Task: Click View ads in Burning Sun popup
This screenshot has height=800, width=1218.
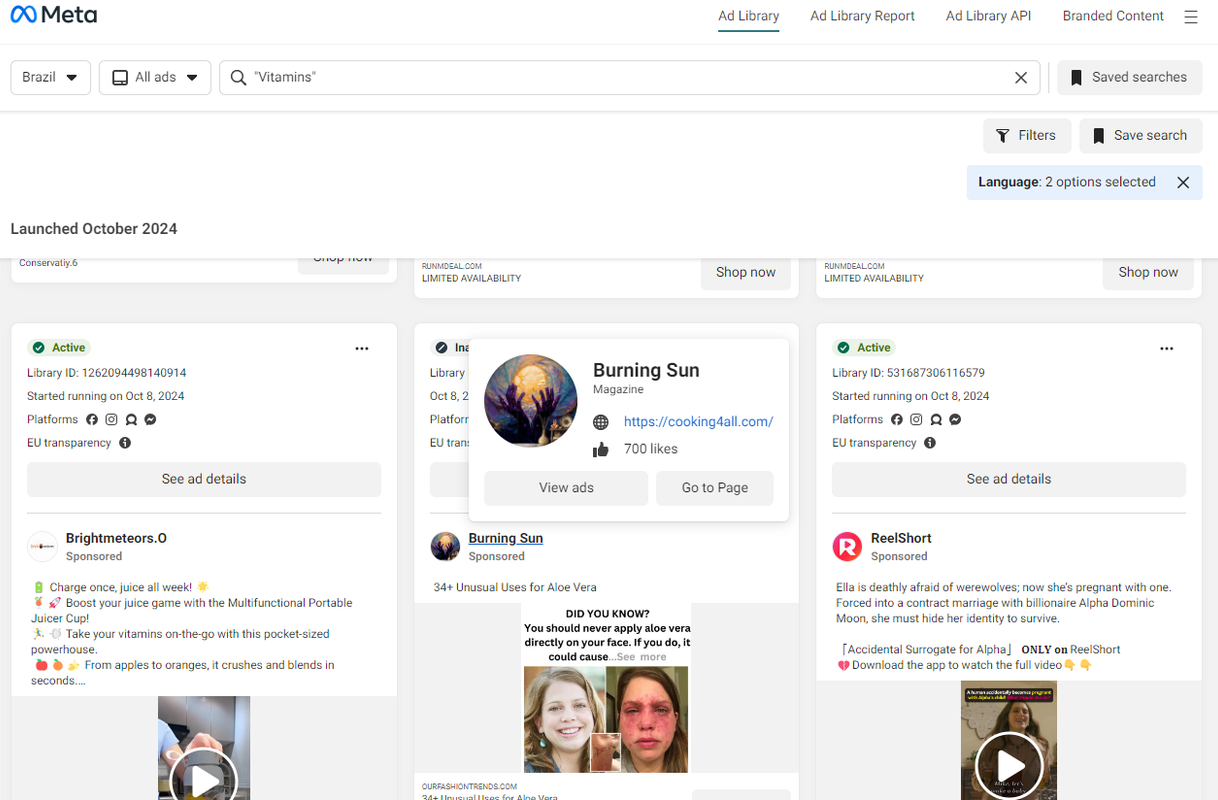Action: [x=566, y=488]
